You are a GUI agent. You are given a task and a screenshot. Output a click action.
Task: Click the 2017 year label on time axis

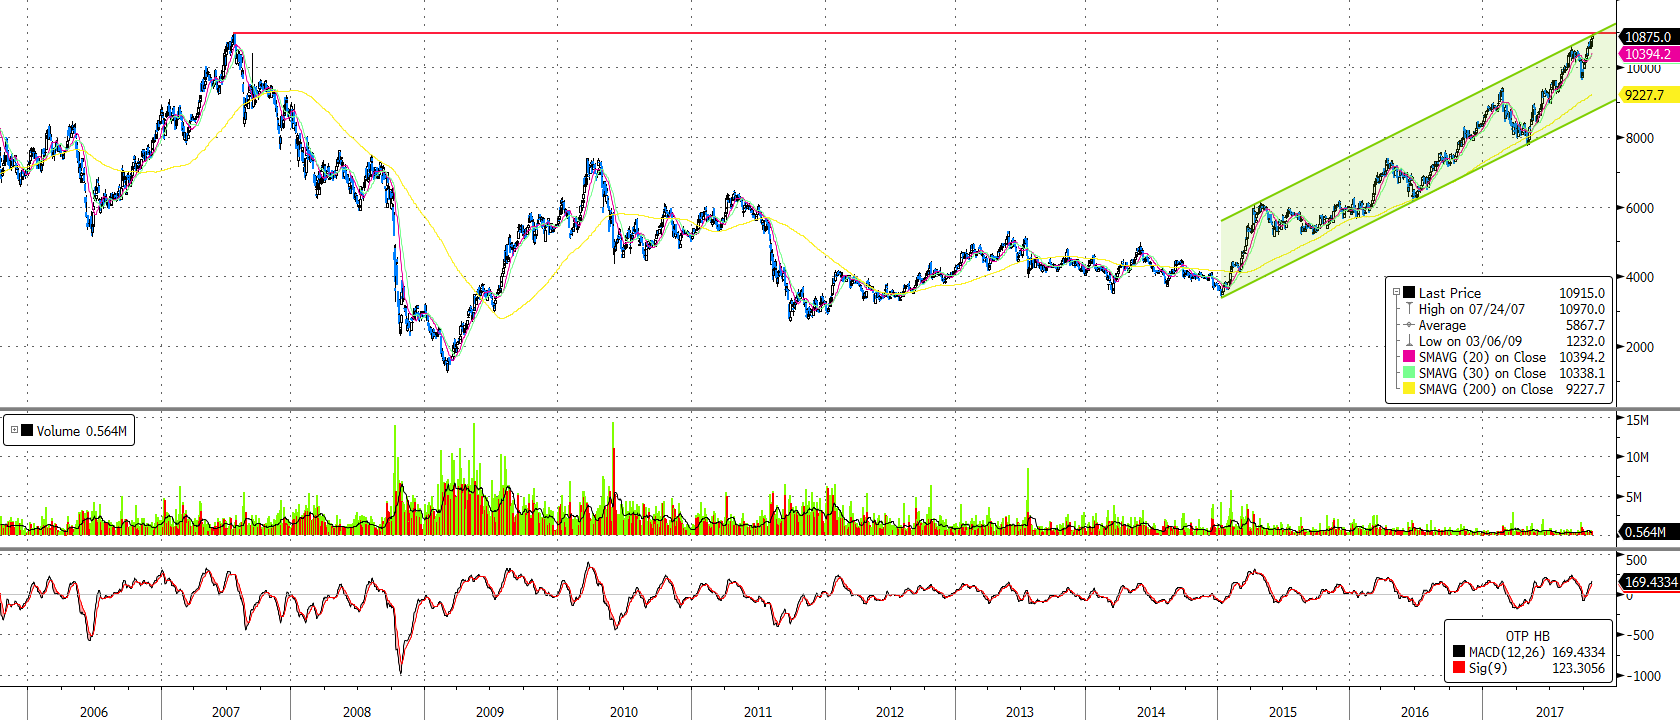1550,712
